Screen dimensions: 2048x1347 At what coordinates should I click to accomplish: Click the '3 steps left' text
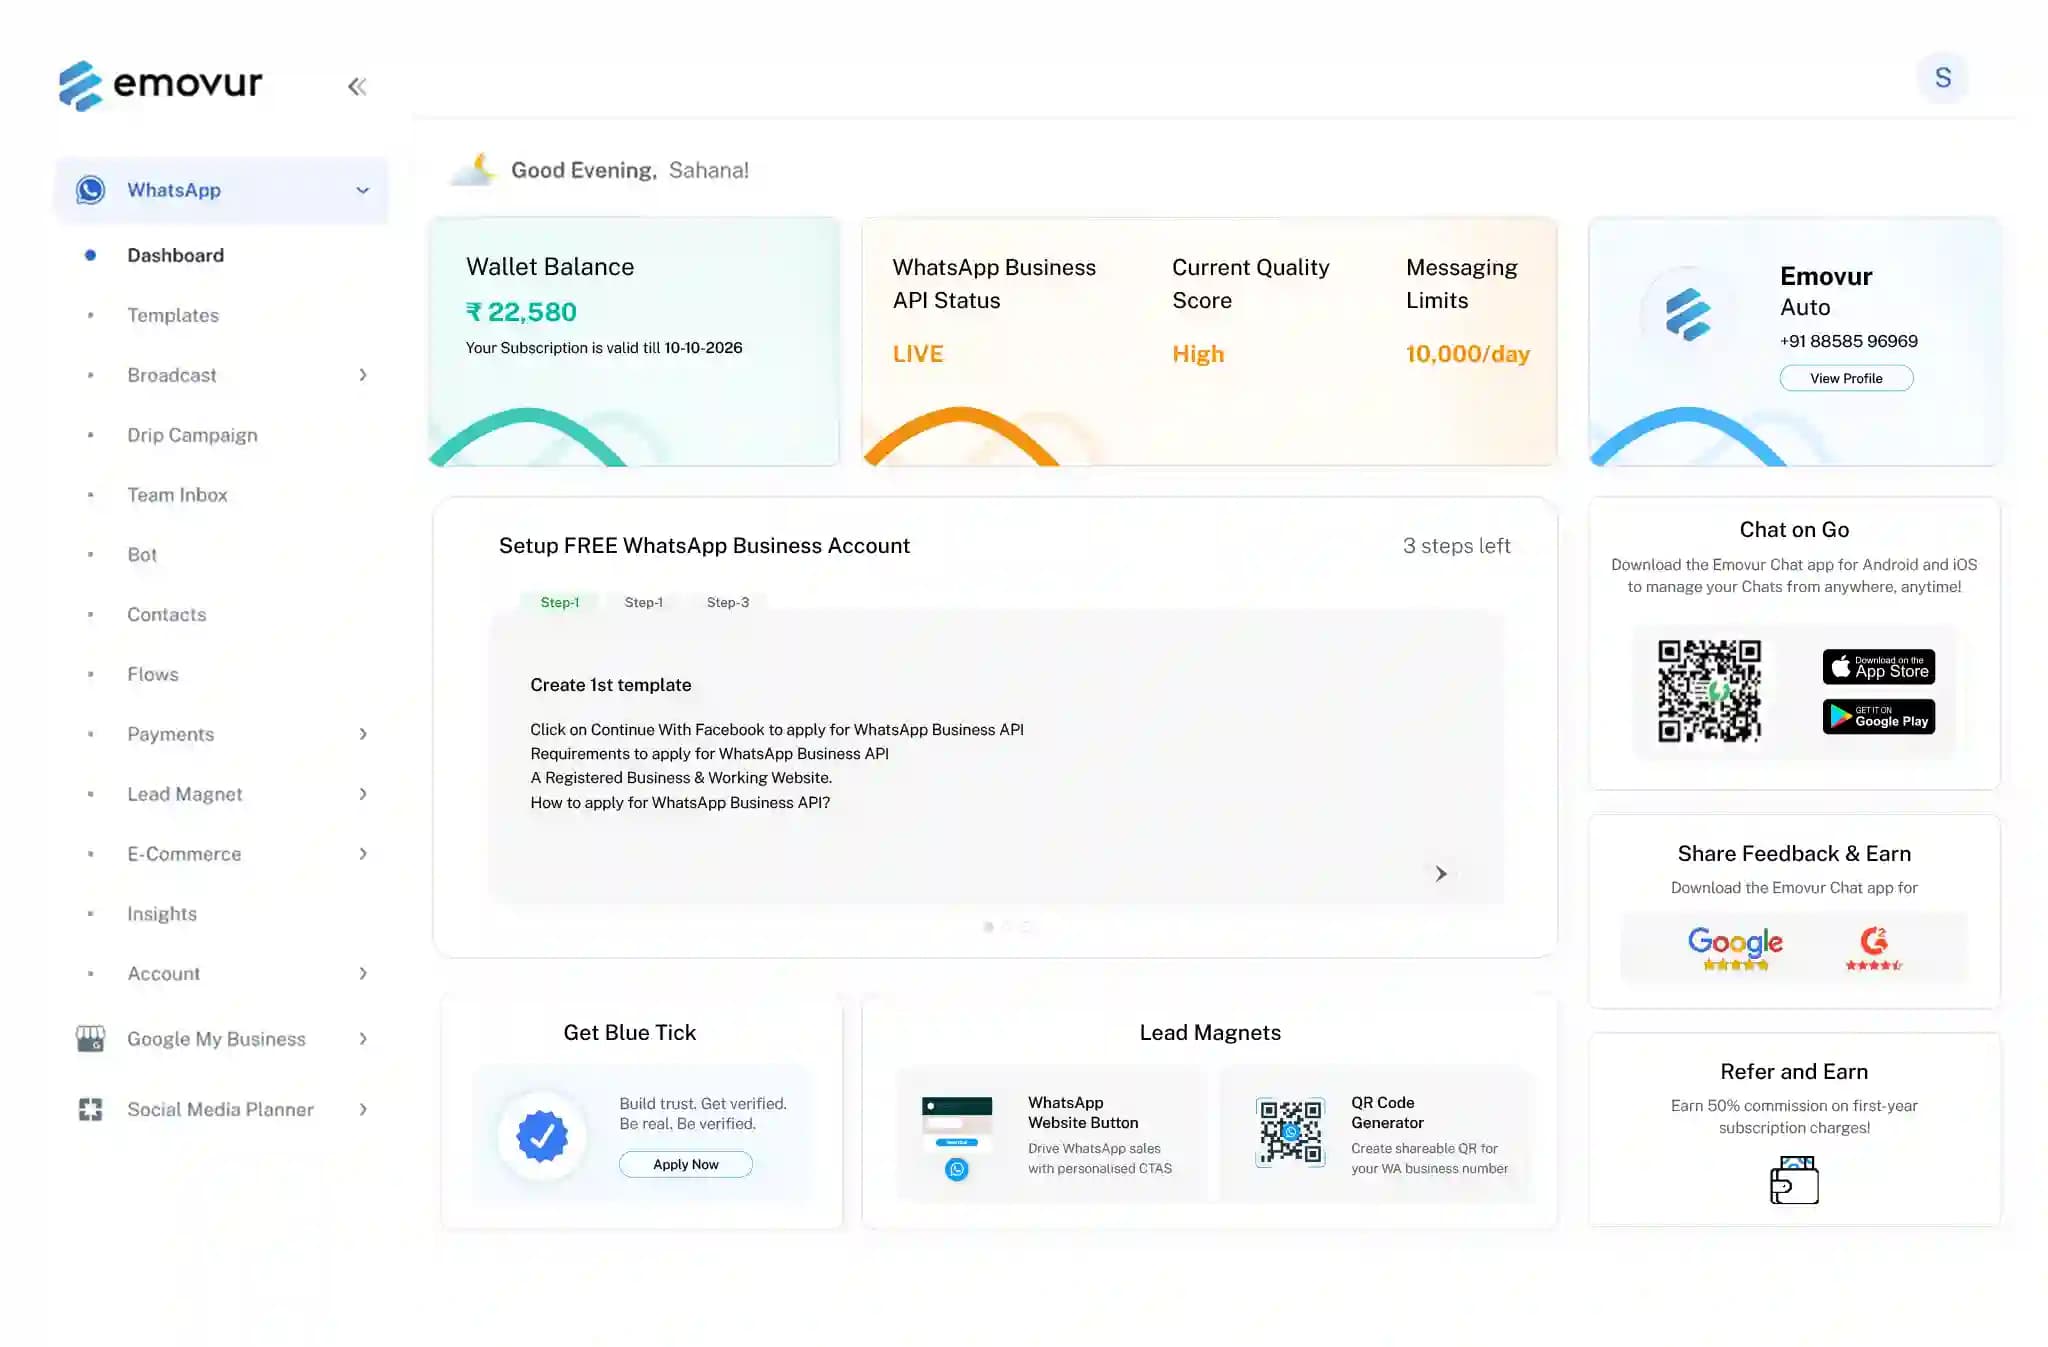pos(1456,546)
